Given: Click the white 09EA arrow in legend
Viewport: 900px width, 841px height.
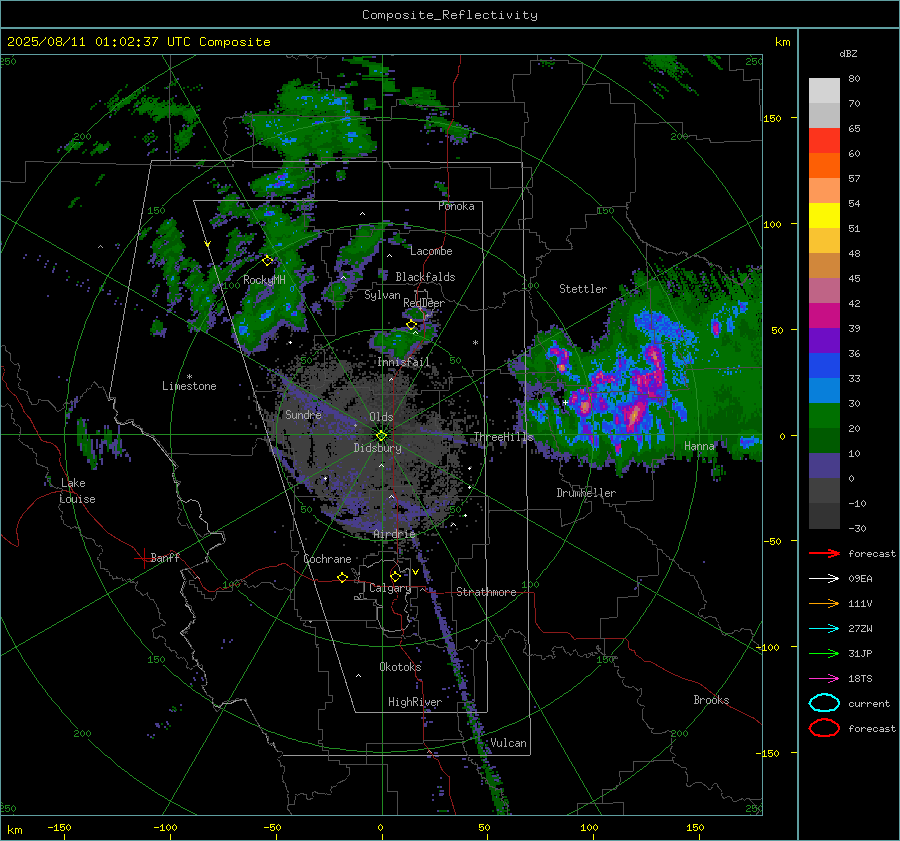Looking at the screenshot, I should tap(824, 578).
